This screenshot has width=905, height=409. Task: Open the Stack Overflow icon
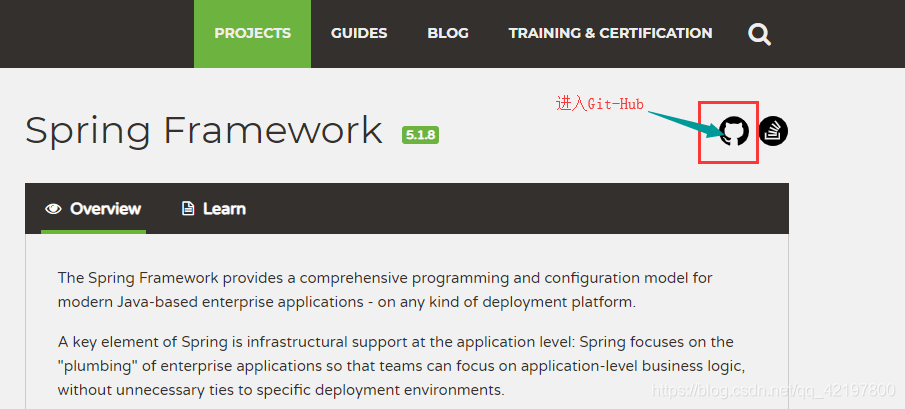point(773,132)
